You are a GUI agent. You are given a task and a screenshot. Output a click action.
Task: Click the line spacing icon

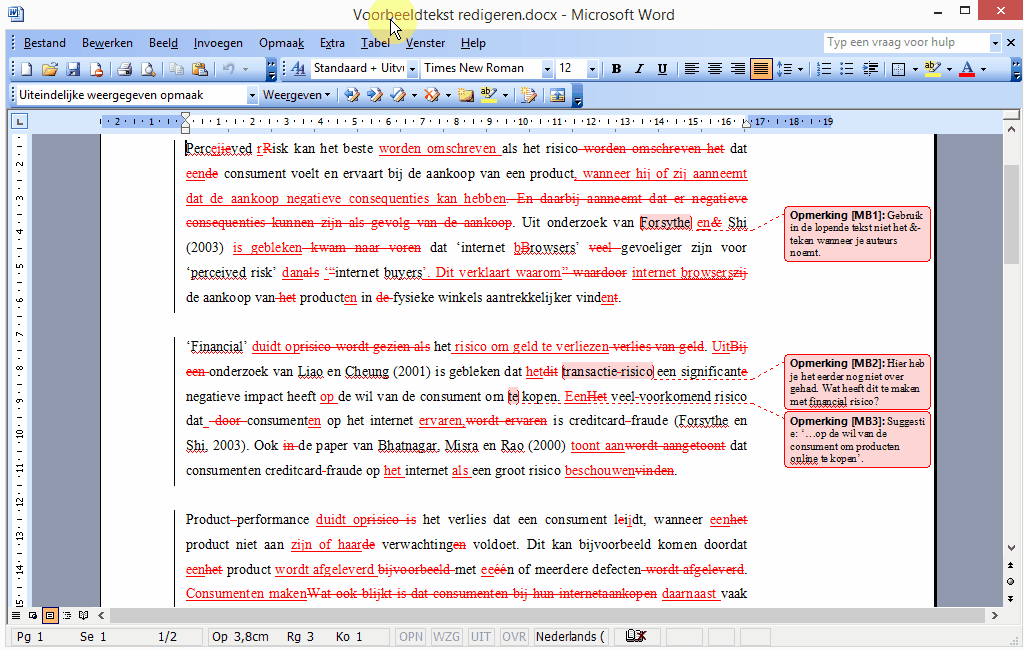(x=784, y=69)
